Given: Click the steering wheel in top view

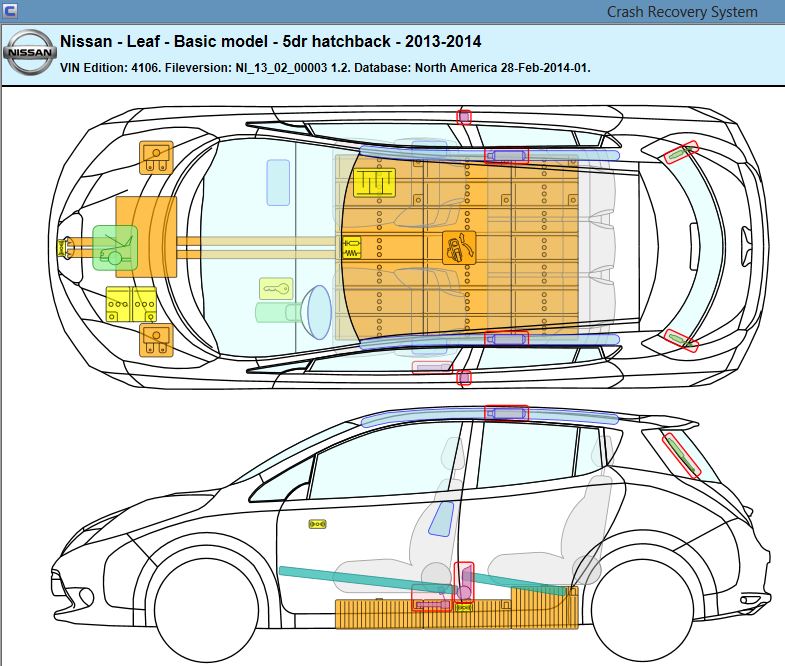Looking at the screenshot, I should 319,310.
